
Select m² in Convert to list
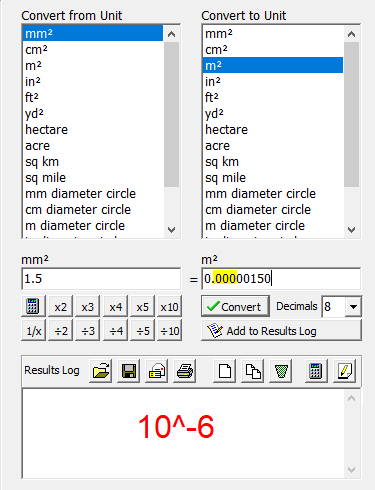point(273,65)
